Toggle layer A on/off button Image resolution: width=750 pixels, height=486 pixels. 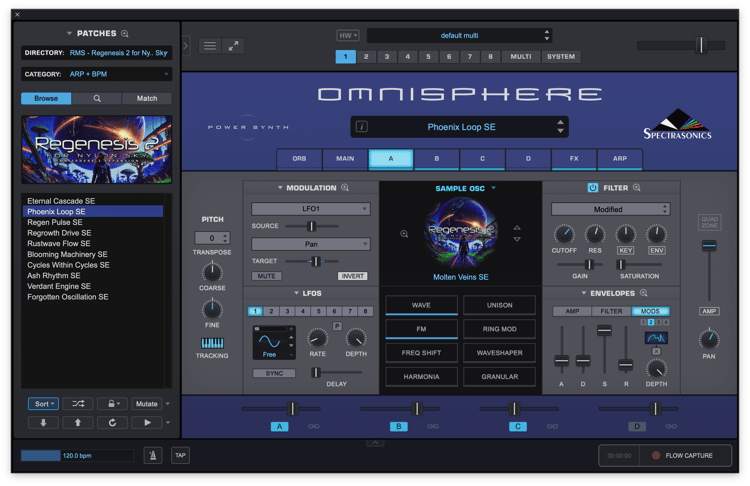click(280, 426)
